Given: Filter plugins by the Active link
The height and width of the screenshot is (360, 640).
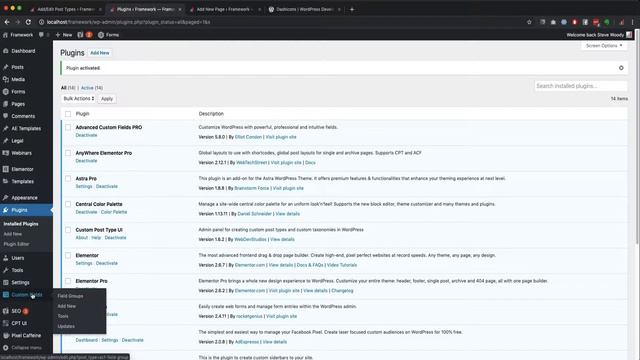Looking at the screenshot, I should pyautogui.click(x=87, y=88).
